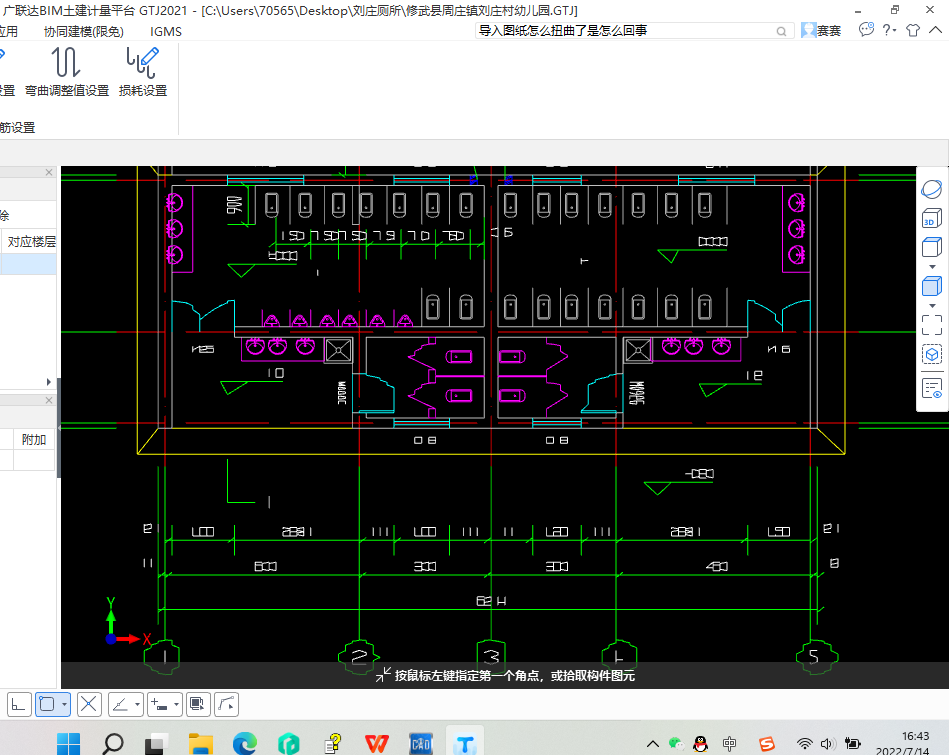
Task: Click the 对应楼层 column header
Action: tap(30, 242)
